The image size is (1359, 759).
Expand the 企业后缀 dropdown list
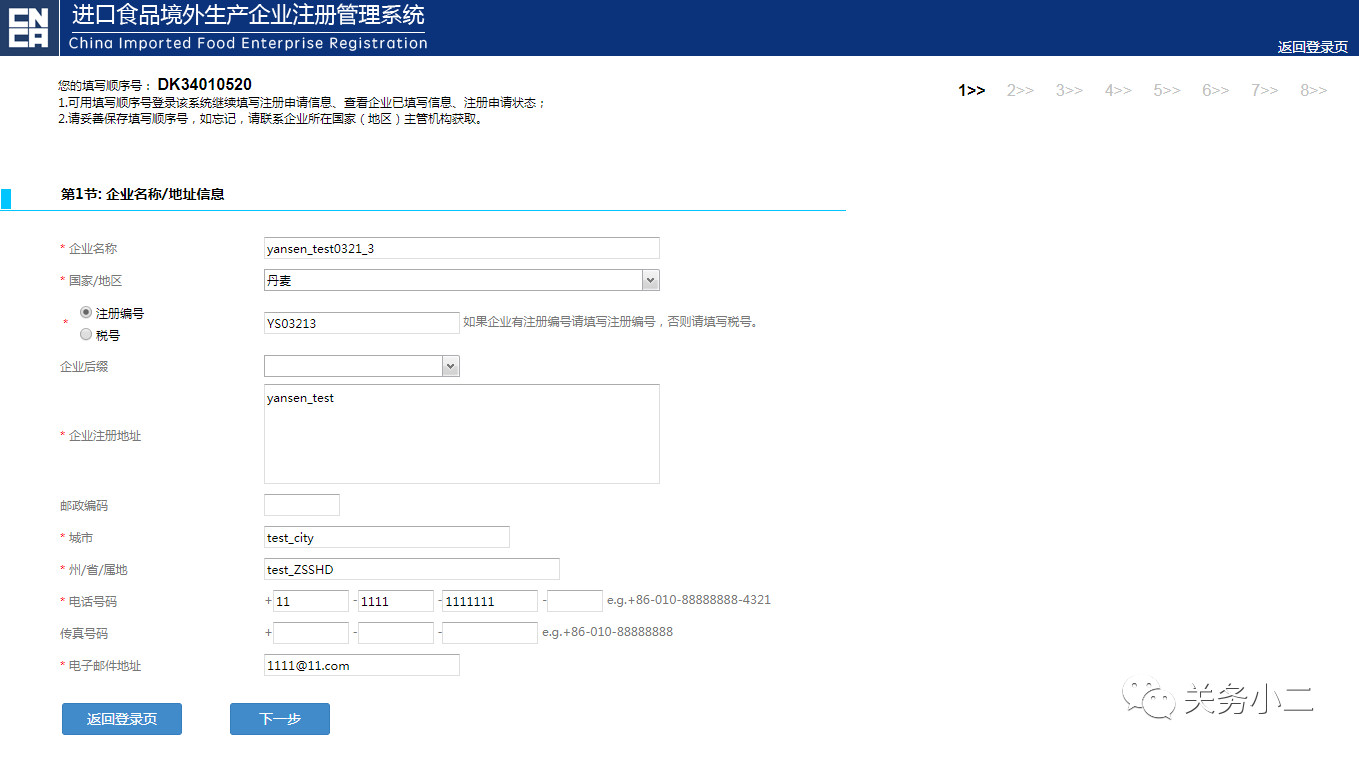tap(361, 367)
